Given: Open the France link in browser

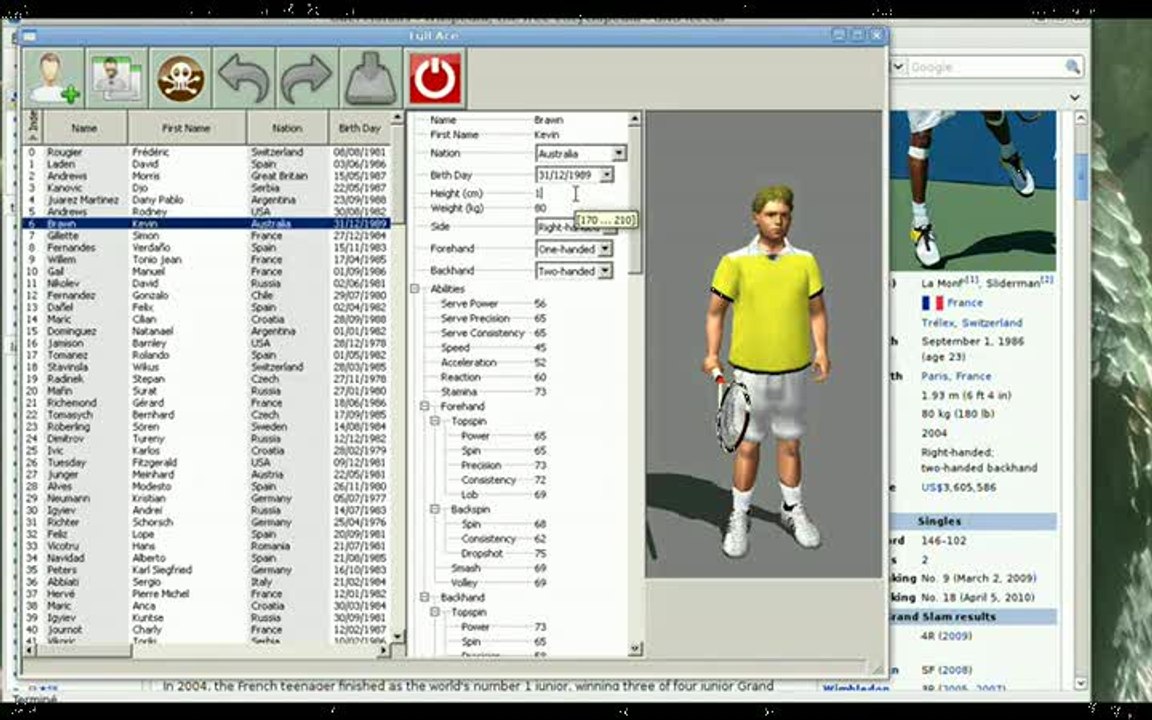Looking at the screenshot, I should click(965, 303).
